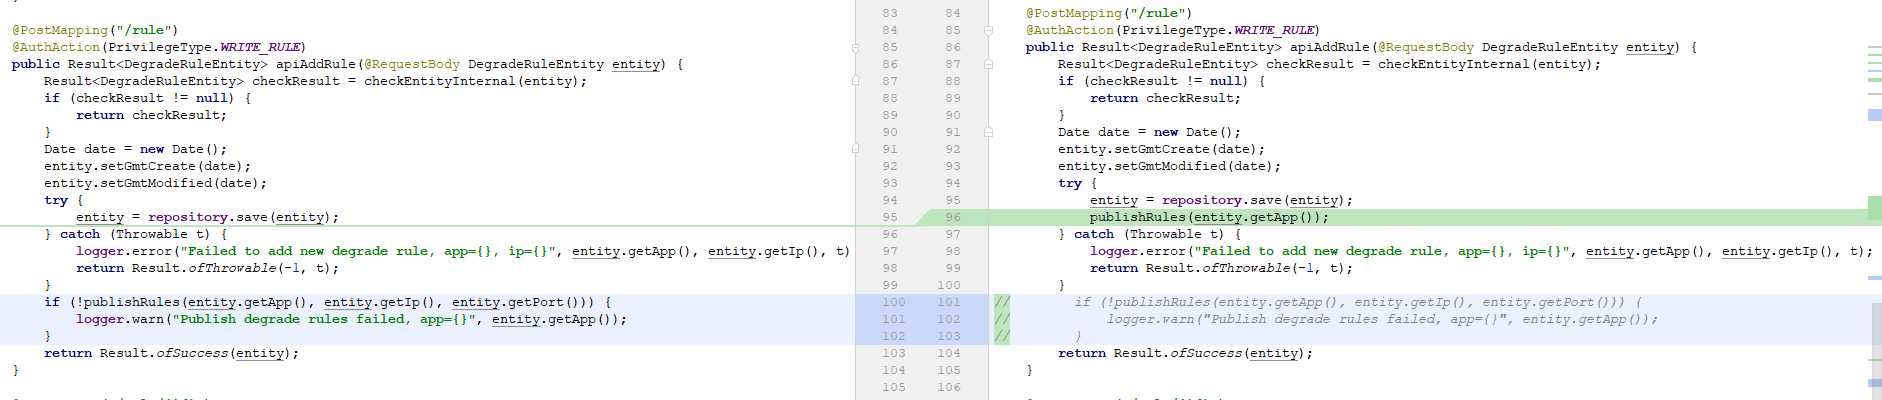The height and width of the screenshot is (400, 1882).
Task: Collapse fold marker at line 91 in left pane
Action: [855, 149]
